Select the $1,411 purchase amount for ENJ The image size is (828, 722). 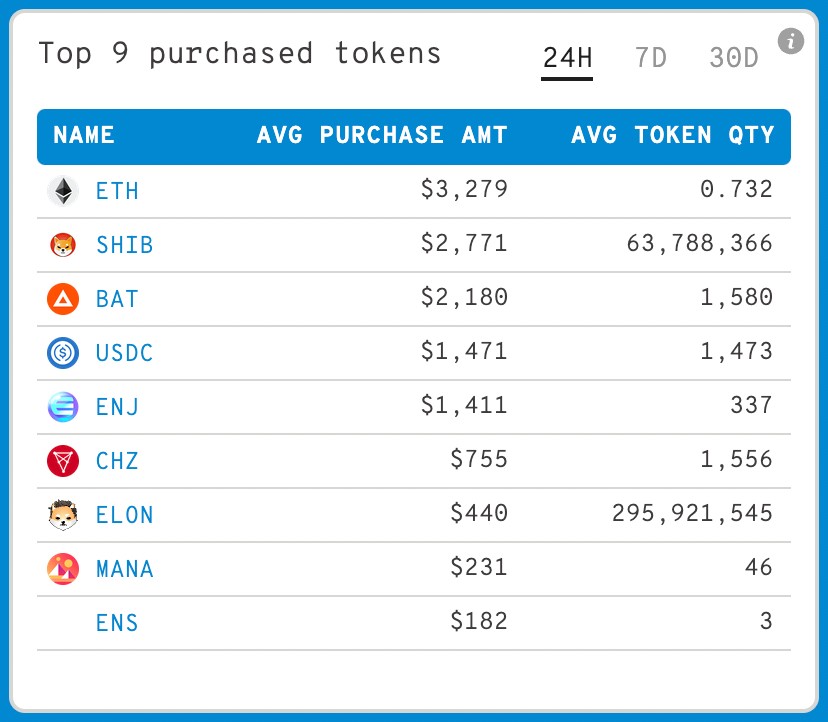tap(464, 405)
